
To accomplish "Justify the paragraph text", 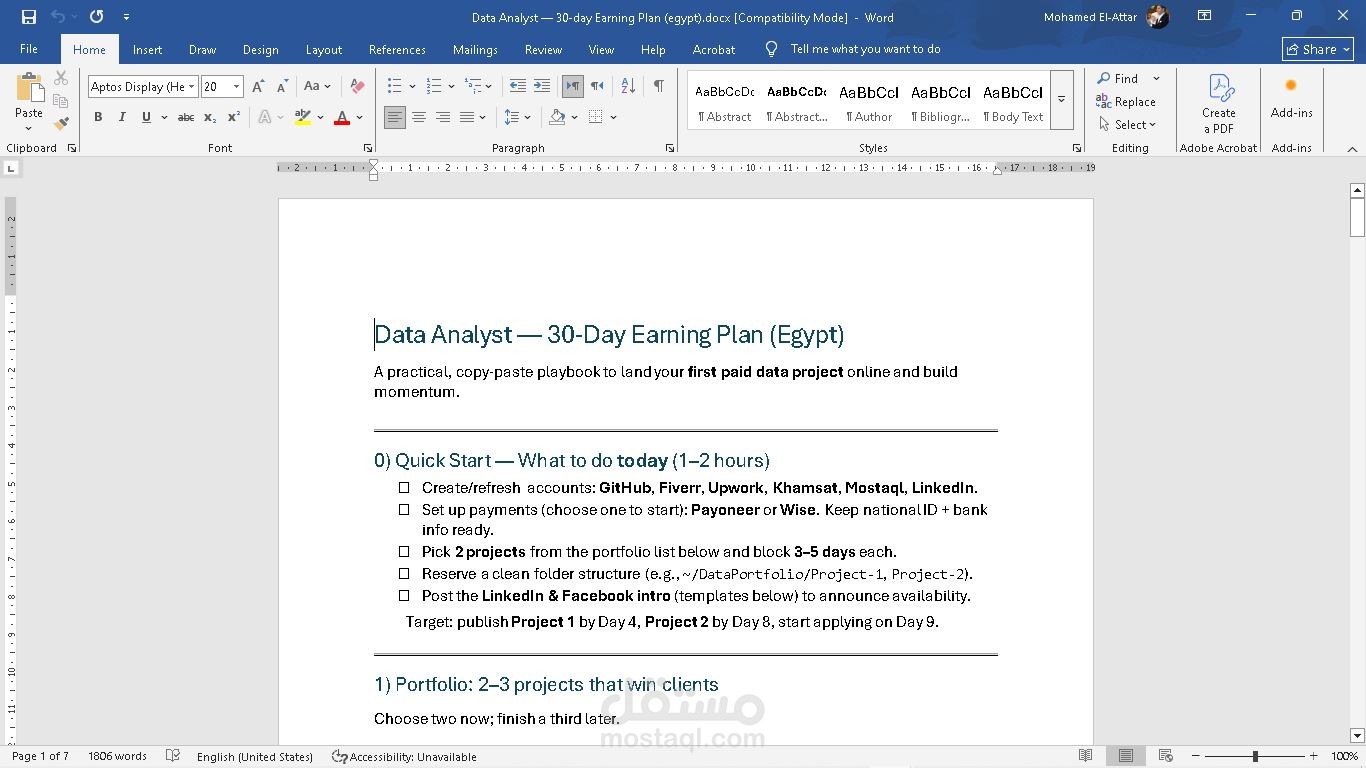I will pos(466,118).
